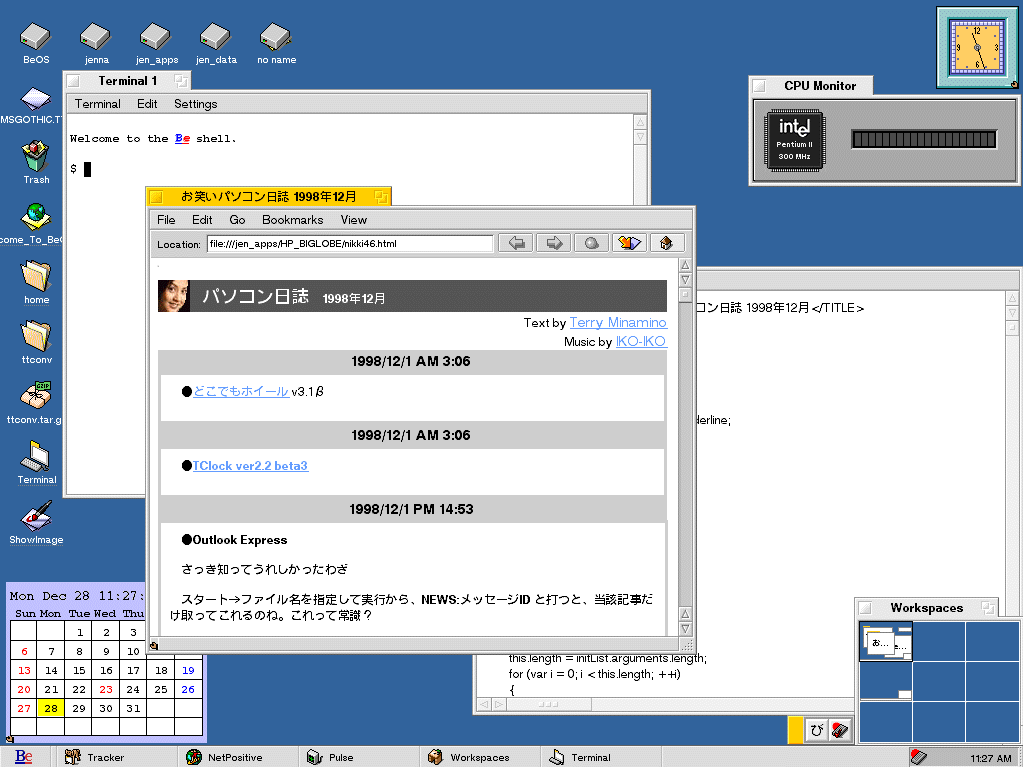Open the Terminal Edit menu
Image resolution: width=1024 pixels, height=768 pixels.
pyautogui.click(x=147, y=104)
